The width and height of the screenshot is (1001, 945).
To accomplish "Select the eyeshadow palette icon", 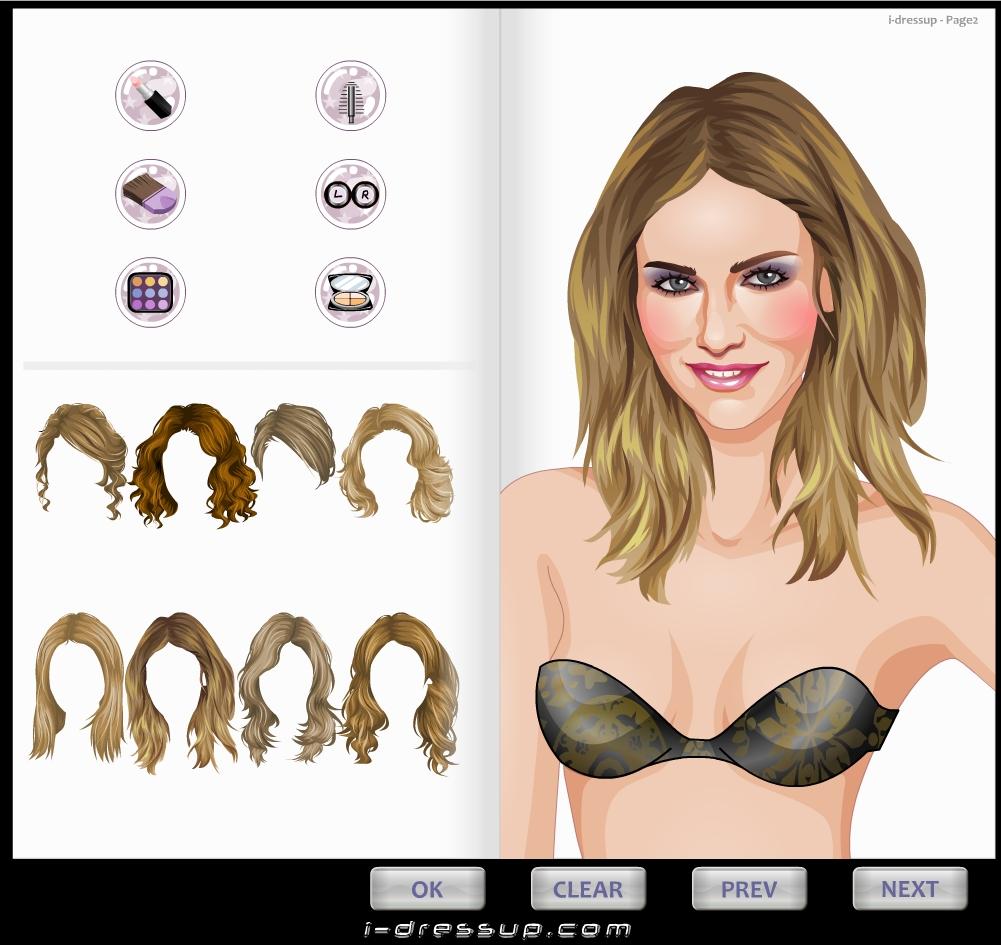I will click(x=150, y=292).
